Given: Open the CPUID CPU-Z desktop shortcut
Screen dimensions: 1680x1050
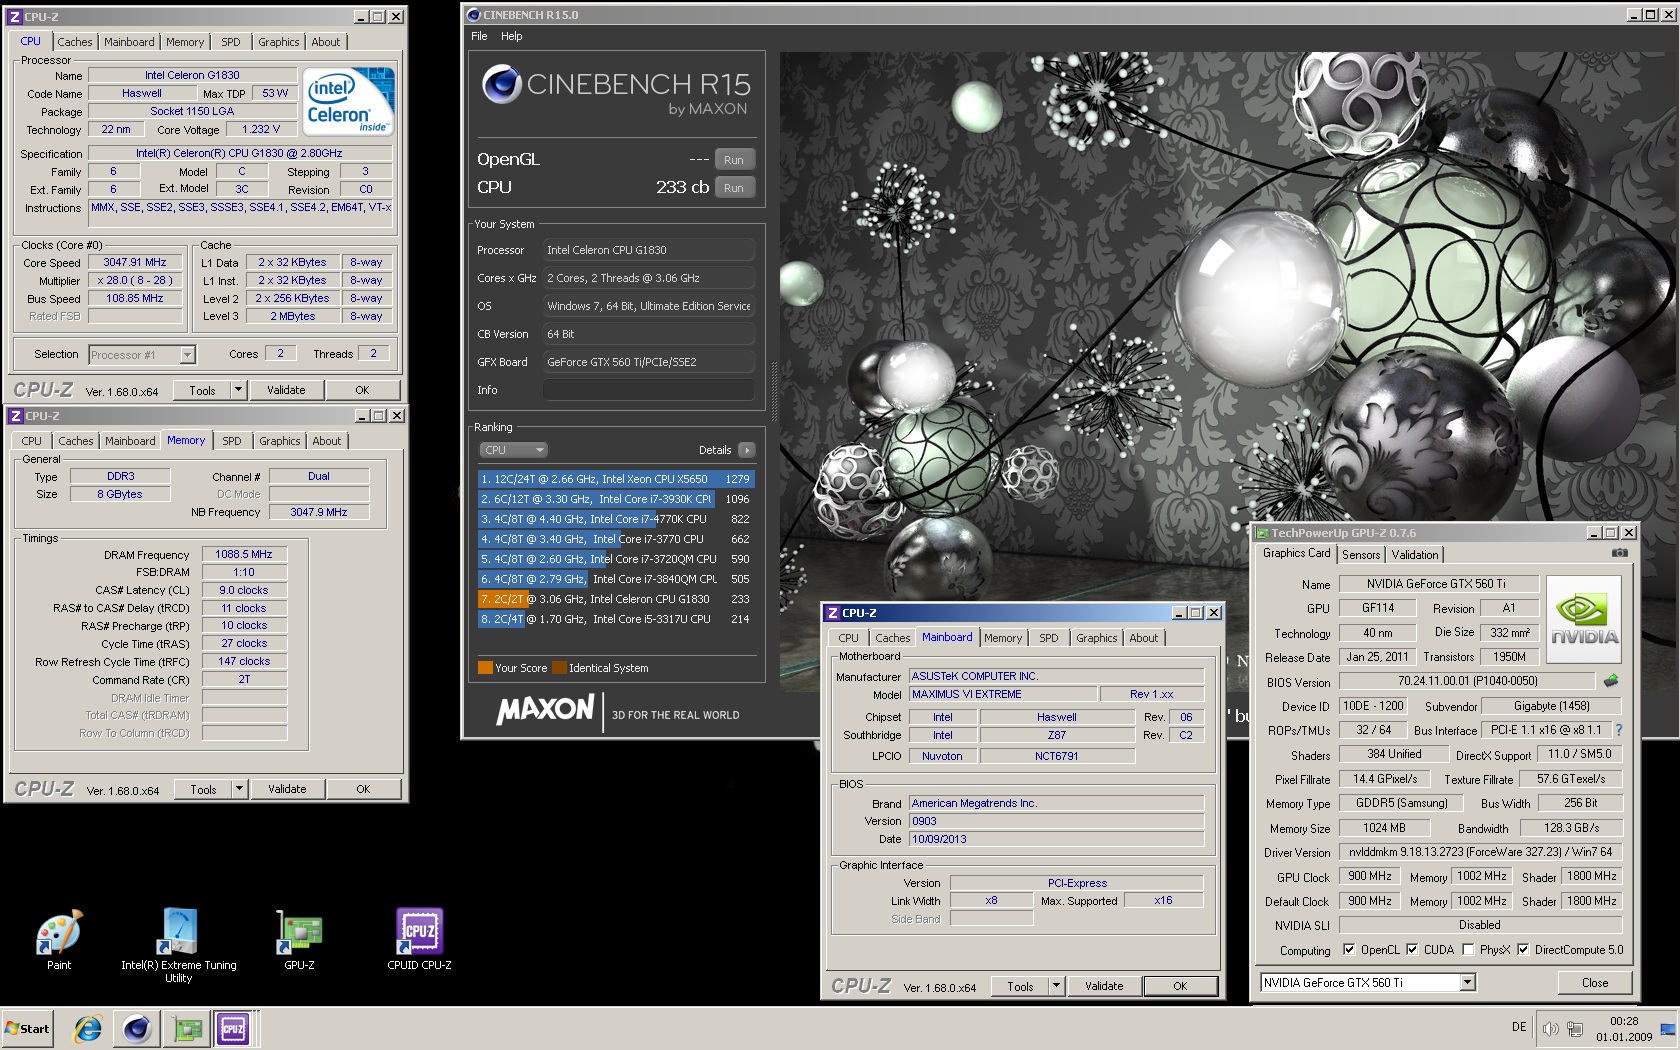Looking at the screenshot, I should click(x=419, y=940).
